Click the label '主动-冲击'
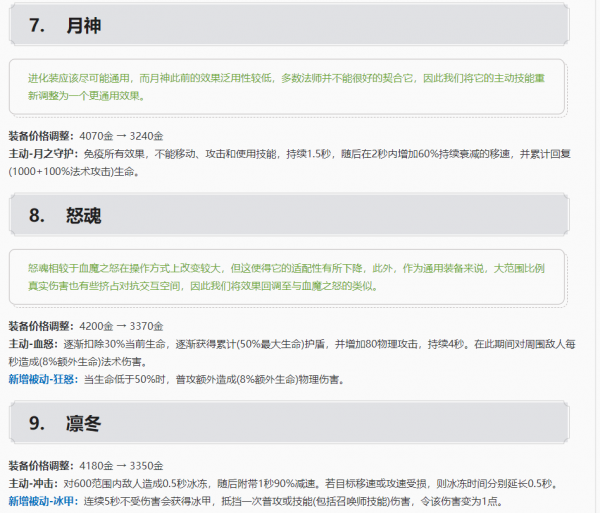Screen dimensions: 600x513 [x=31, y=484]
